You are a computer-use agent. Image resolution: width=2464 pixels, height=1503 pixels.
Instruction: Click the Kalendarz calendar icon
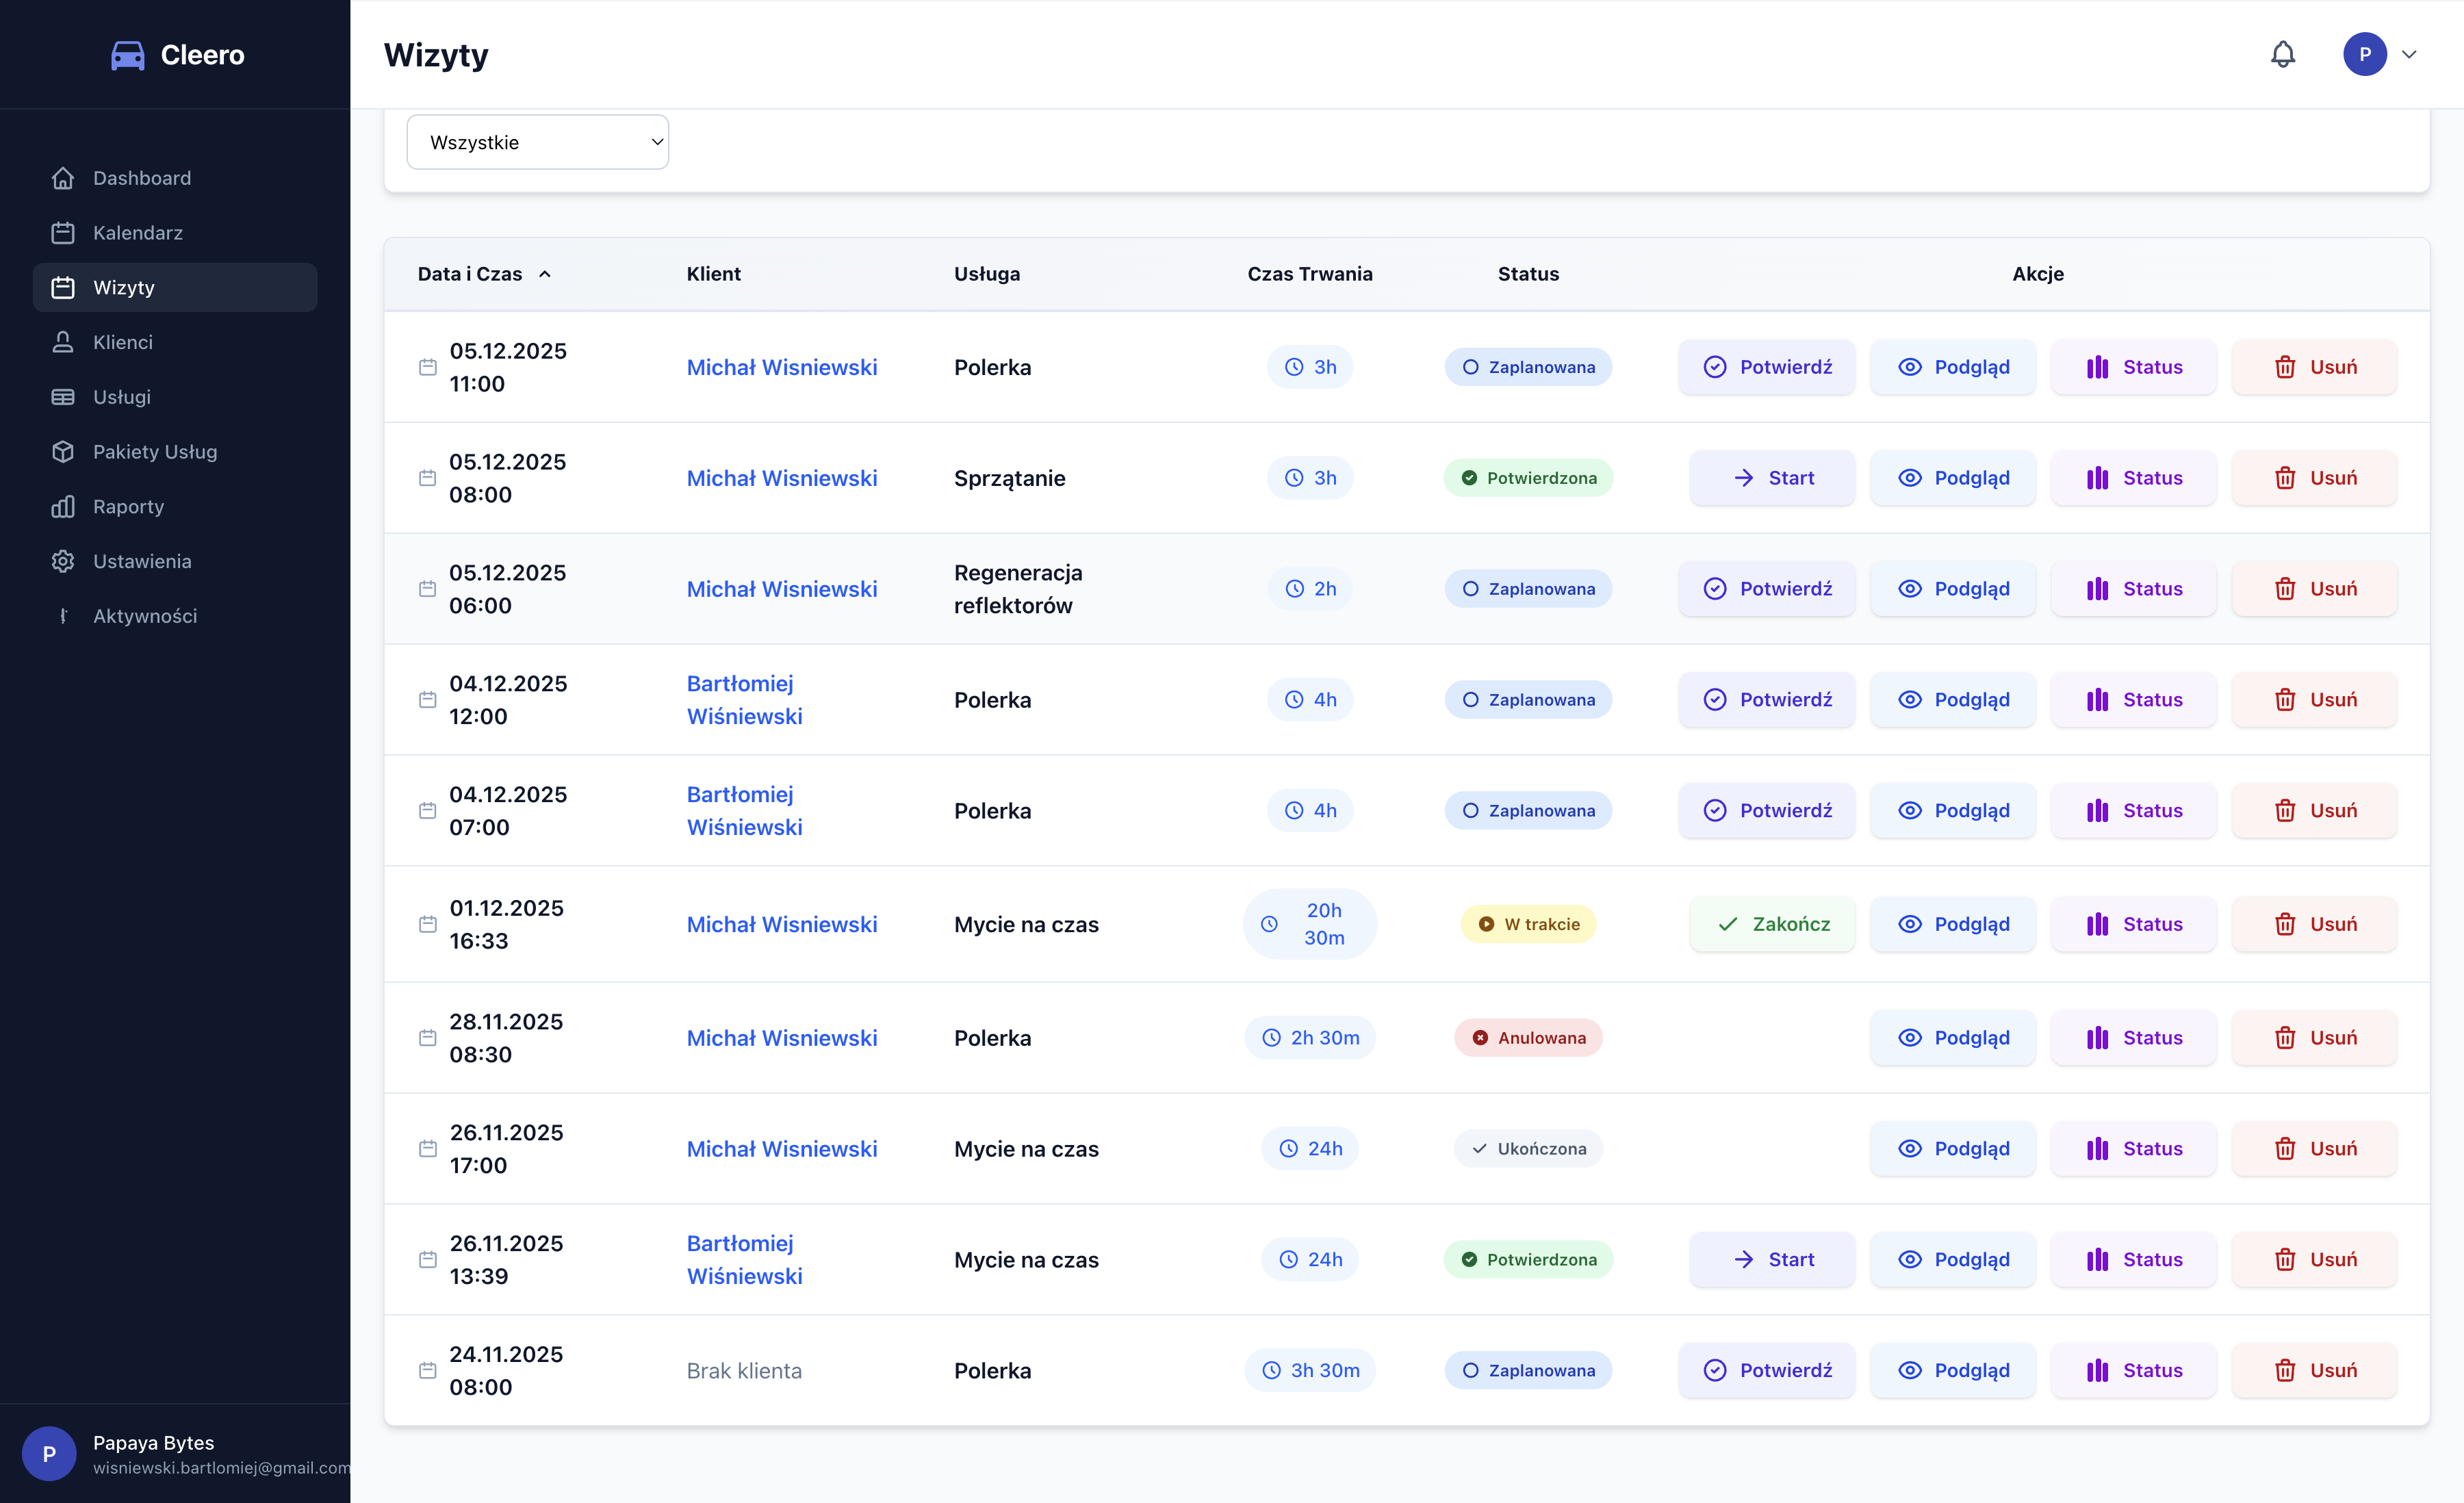[63, 232]
